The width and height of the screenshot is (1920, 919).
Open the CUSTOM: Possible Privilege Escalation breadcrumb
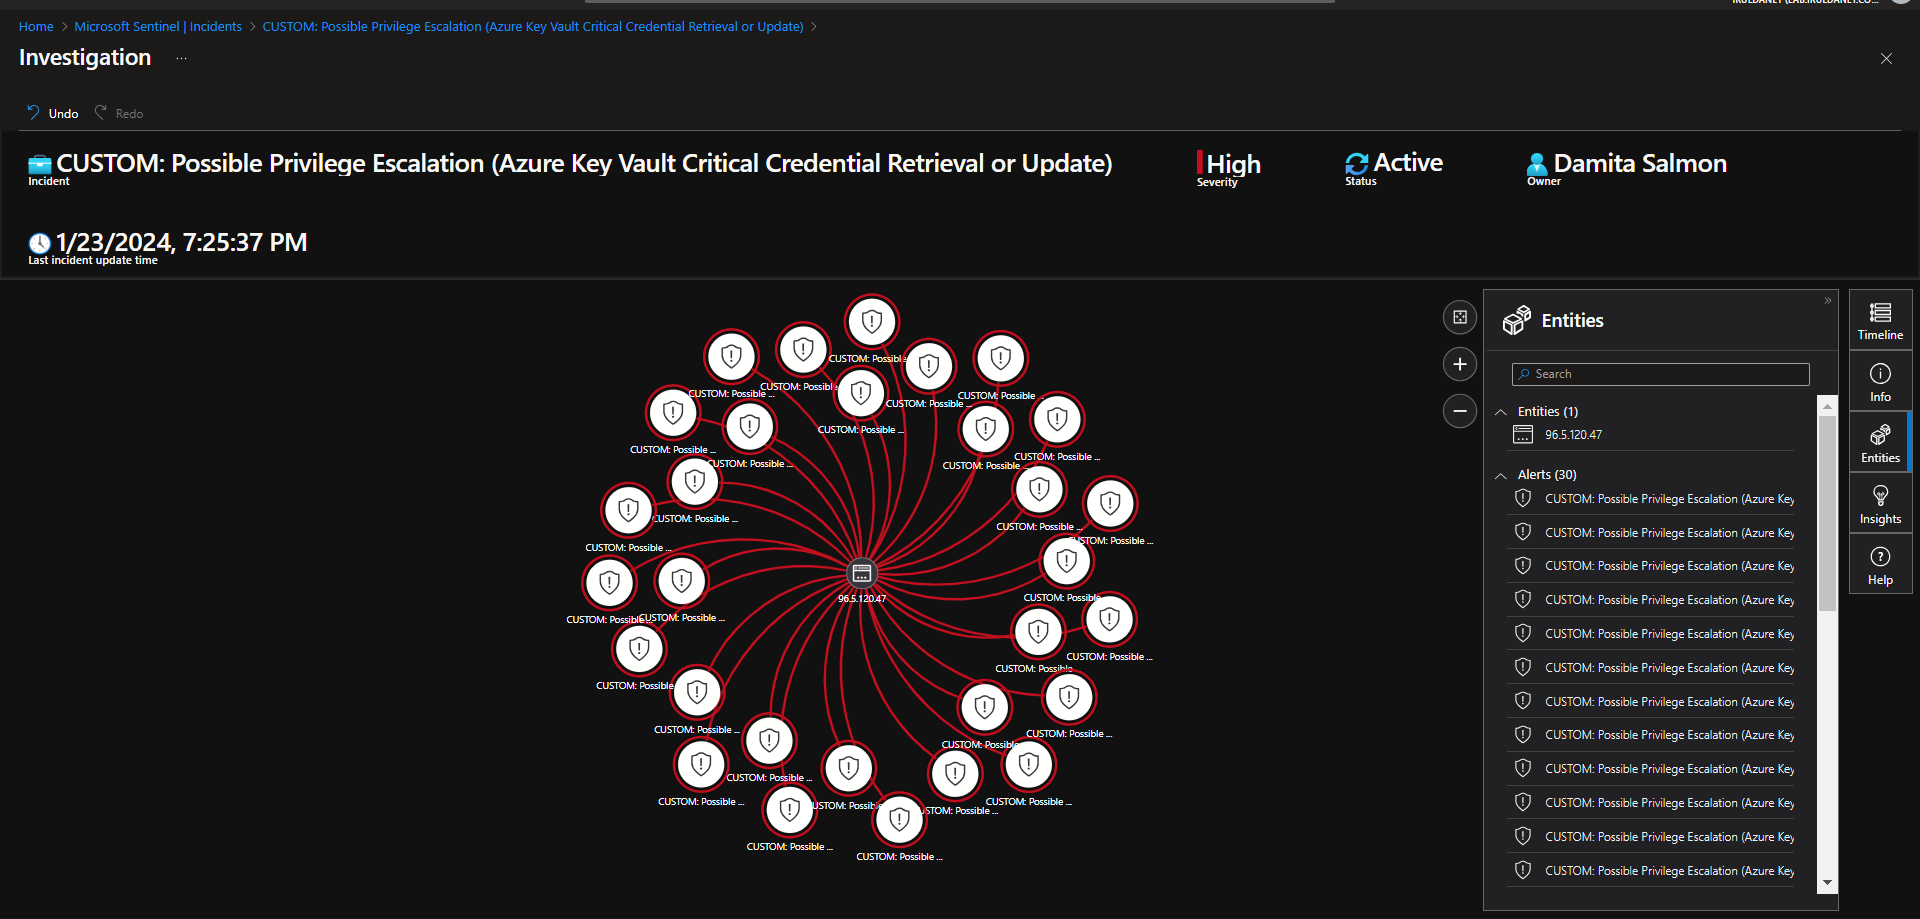(533, 27)
